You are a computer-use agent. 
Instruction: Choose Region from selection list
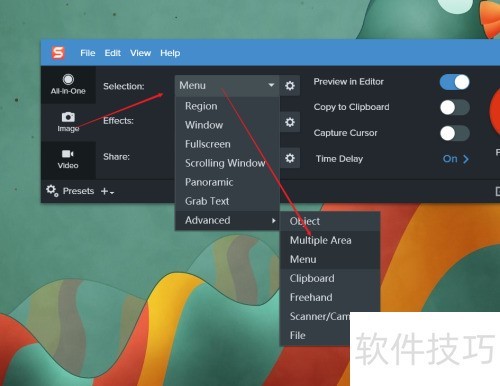click(227, 106)
